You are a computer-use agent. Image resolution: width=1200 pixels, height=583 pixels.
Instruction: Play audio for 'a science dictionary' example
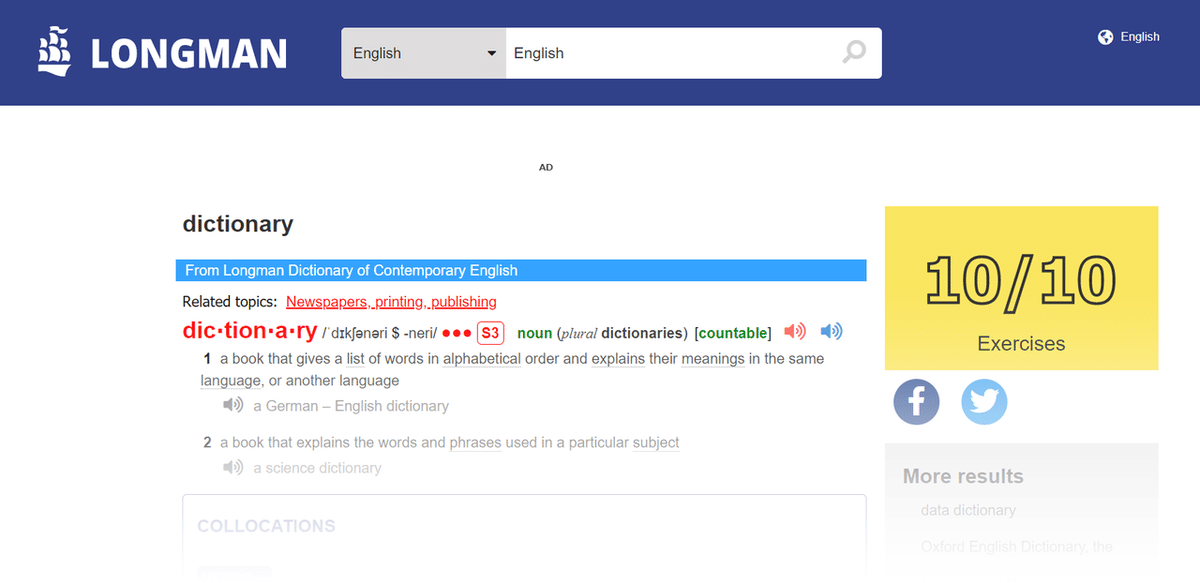click(x=233, y=467)
